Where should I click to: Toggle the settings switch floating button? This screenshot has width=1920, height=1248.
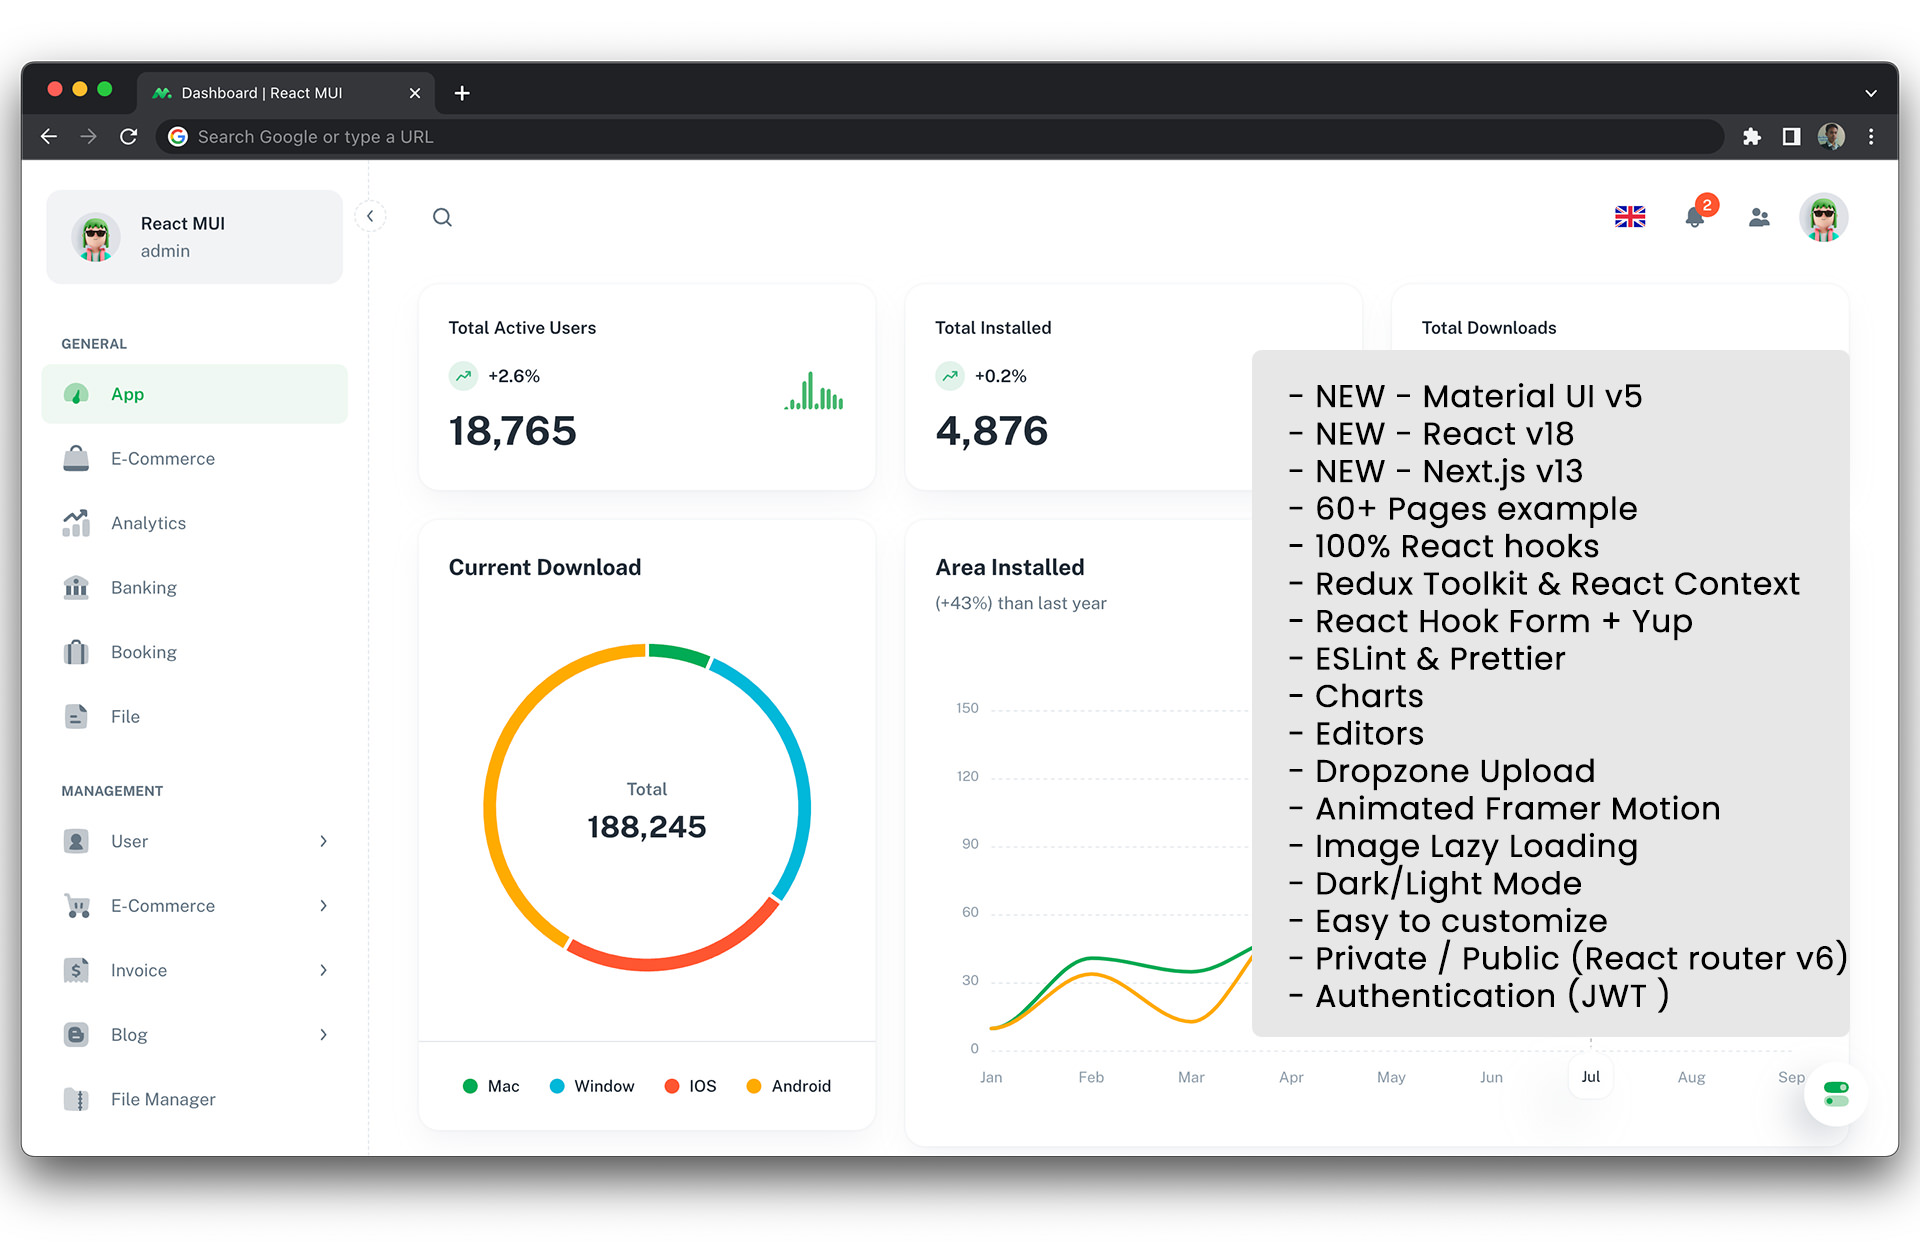pos(1836,1094)
